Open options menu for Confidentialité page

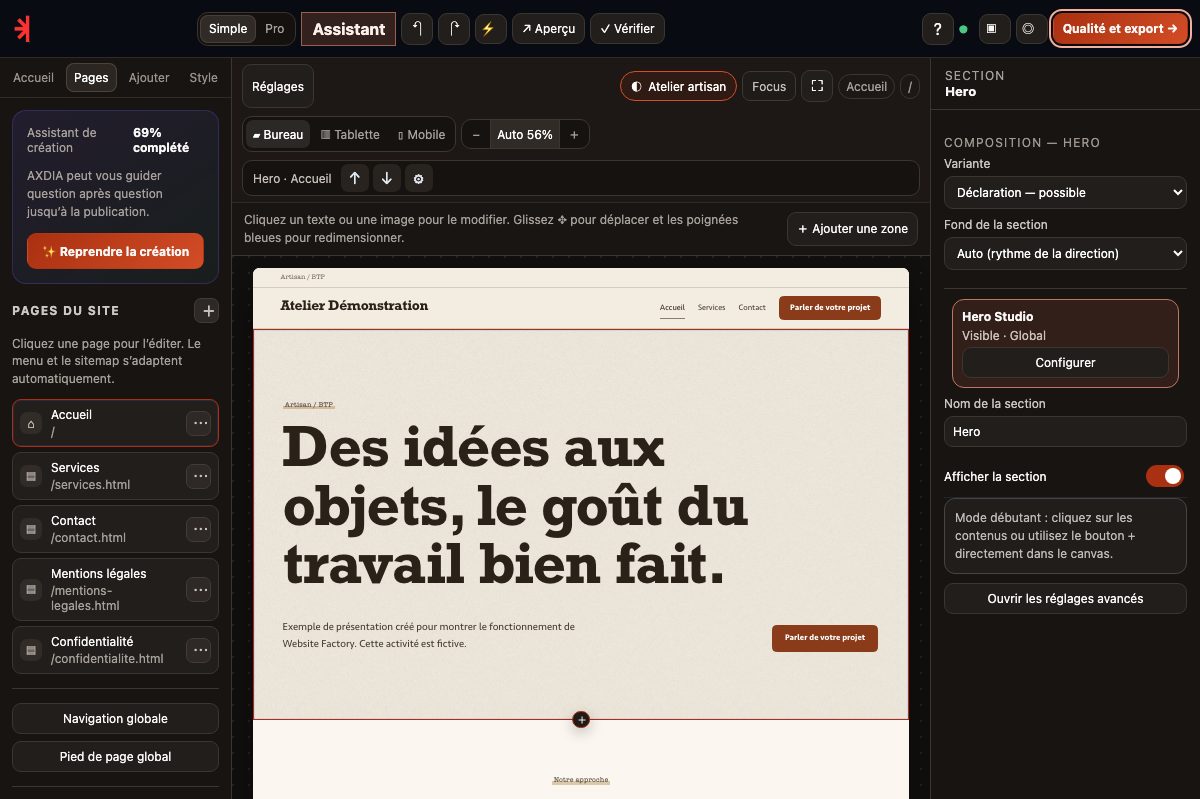(200, 650)
